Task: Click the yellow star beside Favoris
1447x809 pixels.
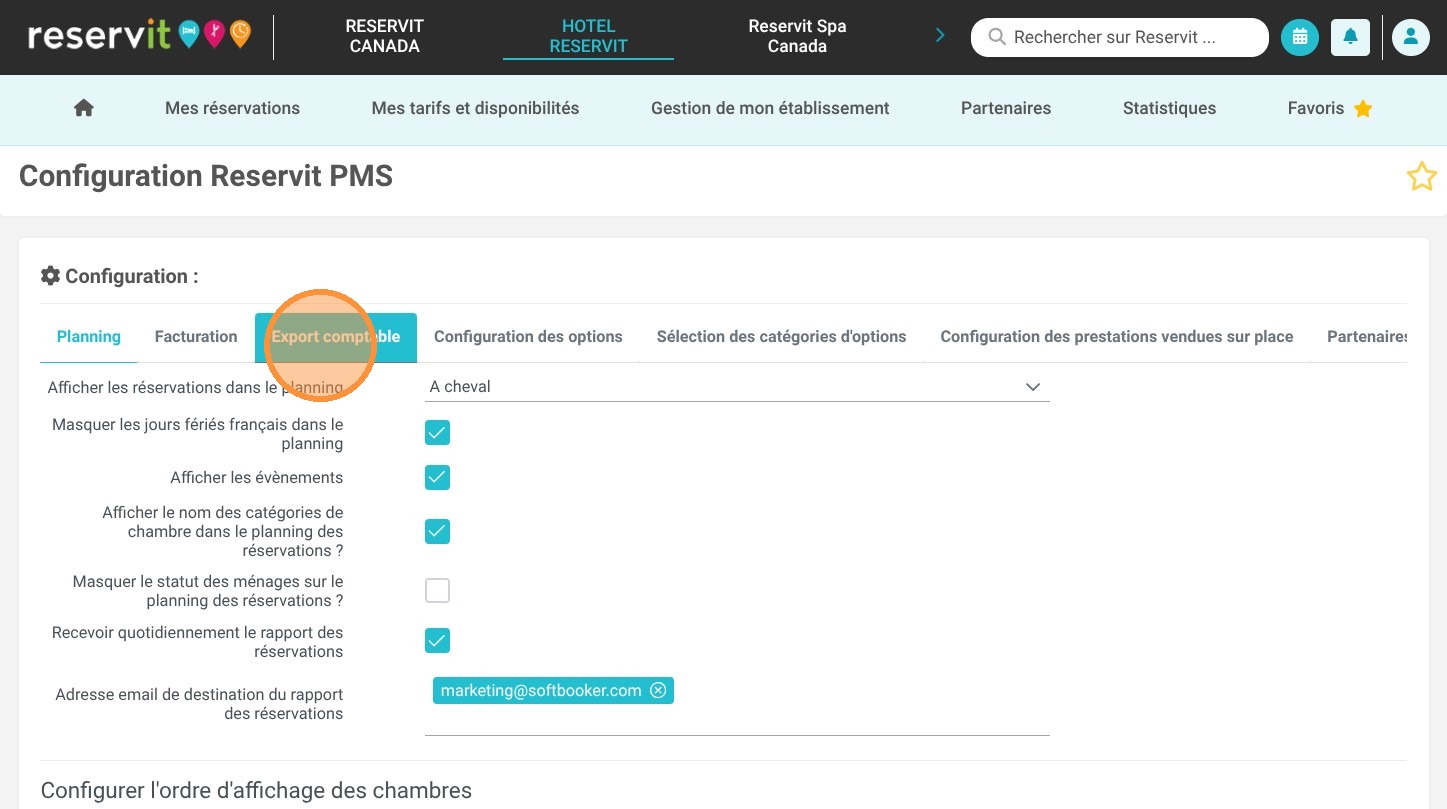Action: point(1363,109)
